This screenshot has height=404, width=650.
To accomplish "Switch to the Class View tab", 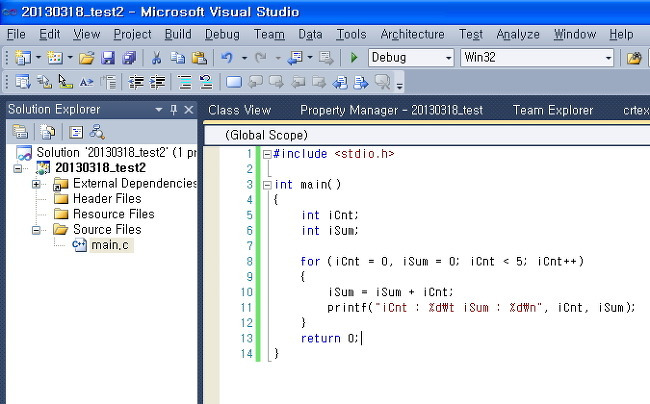I will [x=239, y=110].
